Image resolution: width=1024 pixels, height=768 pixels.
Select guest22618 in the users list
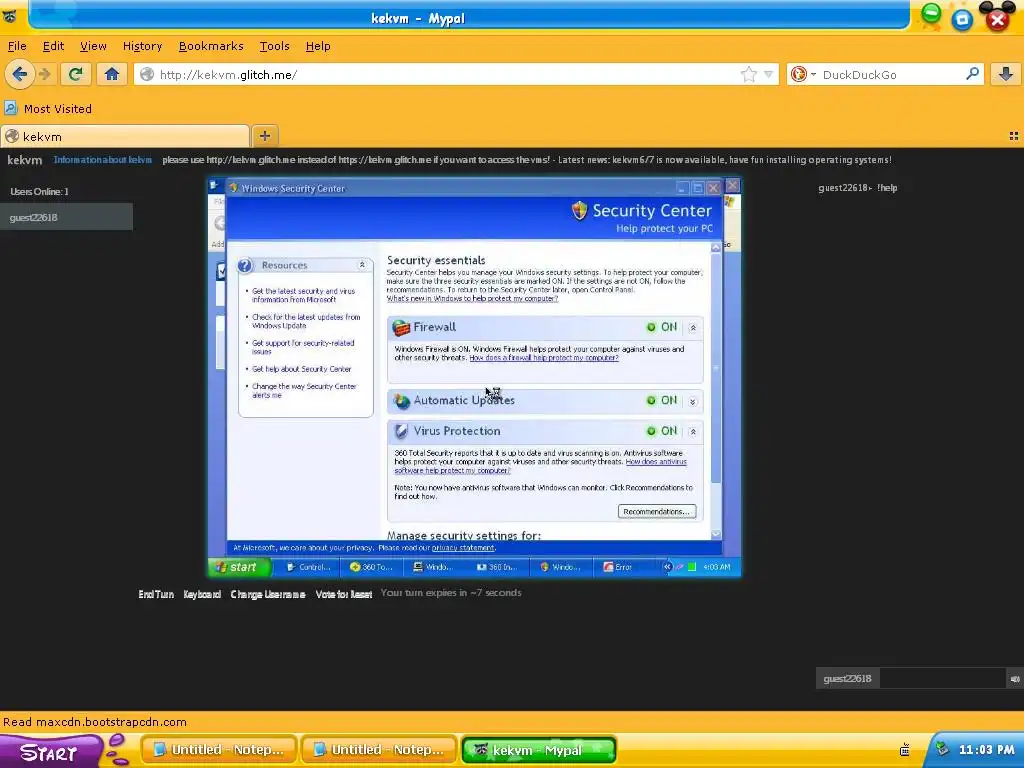67,217
